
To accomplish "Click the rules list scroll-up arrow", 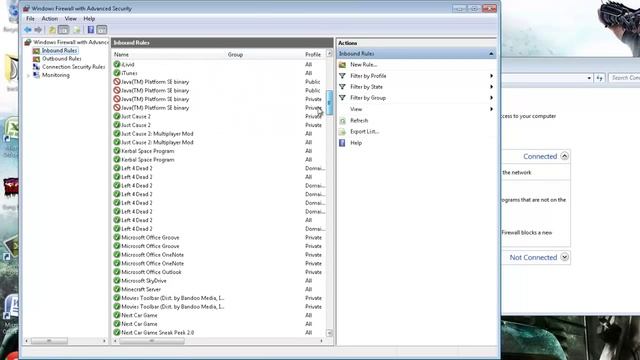I will coord(329,54).
